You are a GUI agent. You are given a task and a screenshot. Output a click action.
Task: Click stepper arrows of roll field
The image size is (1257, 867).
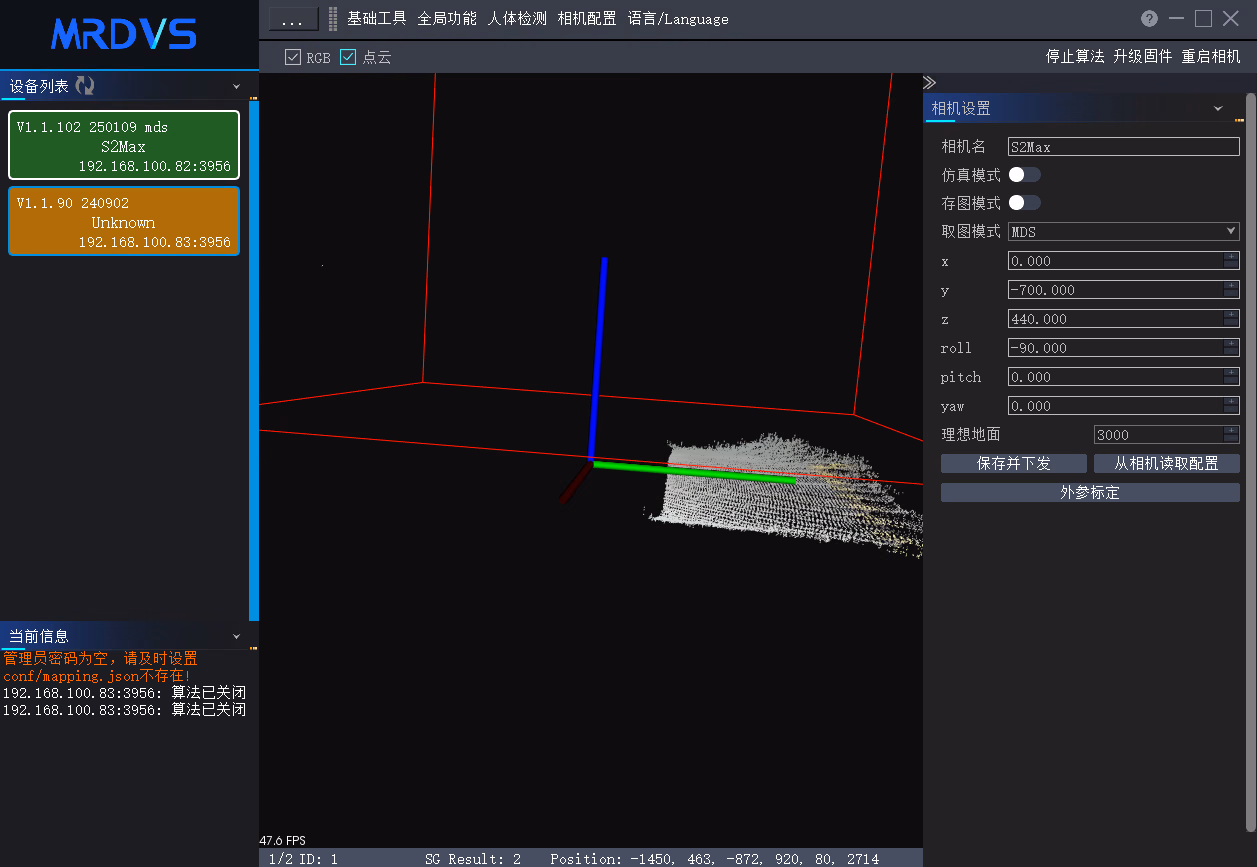pyautogui.click(x=1231, y=347)
